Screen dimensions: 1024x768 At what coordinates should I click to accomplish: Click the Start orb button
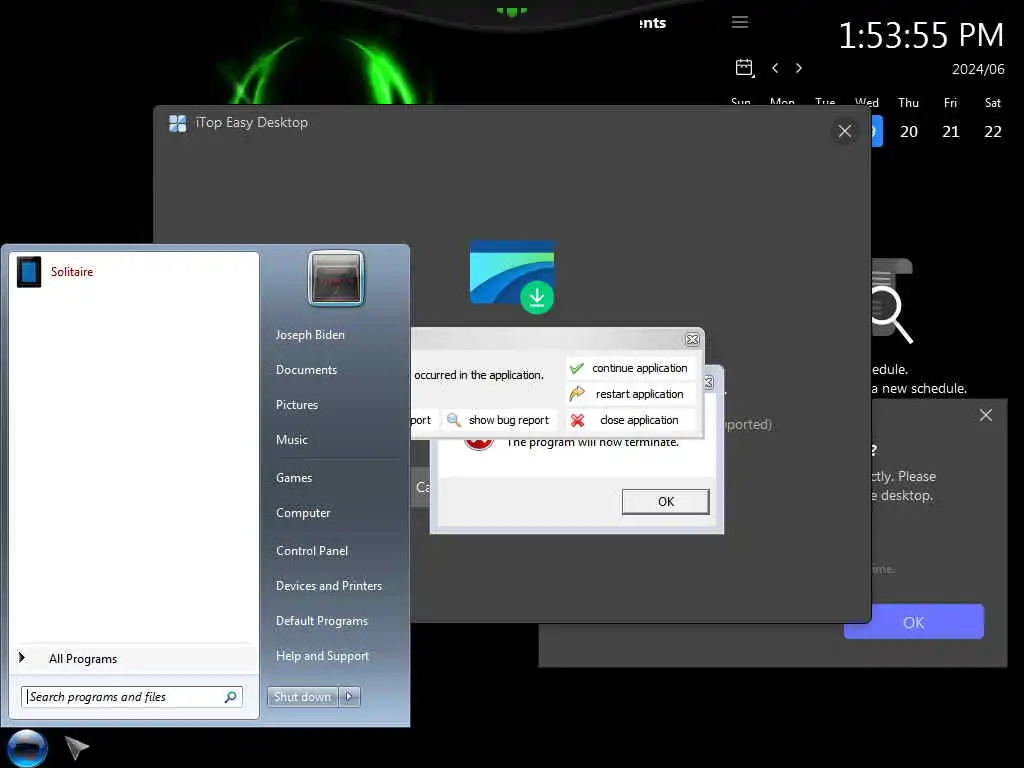pos(27,748)
